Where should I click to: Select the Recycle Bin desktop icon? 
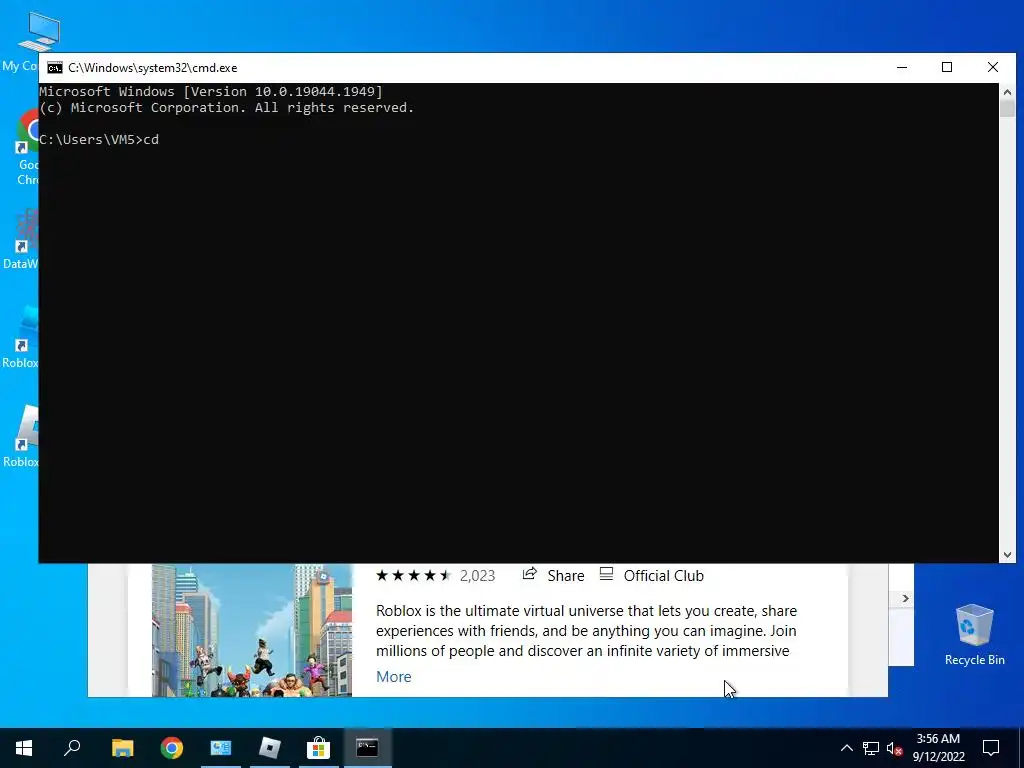tap(974, 634)
